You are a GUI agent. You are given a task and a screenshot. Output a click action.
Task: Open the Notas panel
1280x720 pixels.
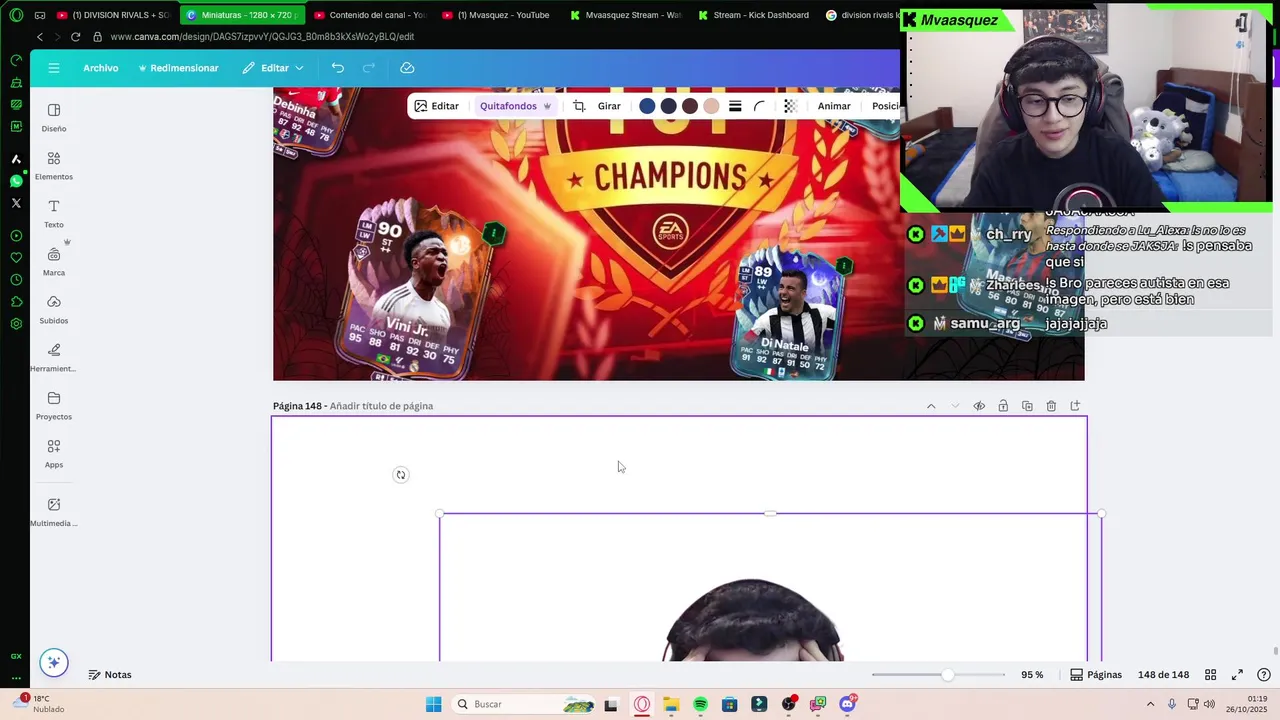[x=110, y=675]
